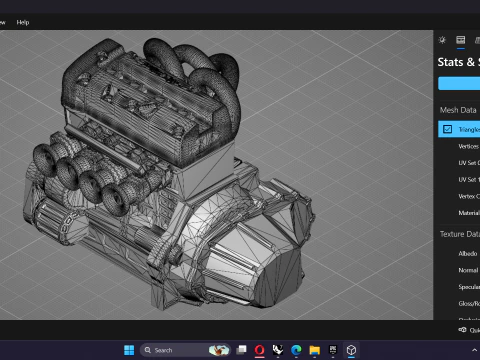This screenshot has height=360, width=480.
Task: Select the Specular texture data option
Action: [469, 287]
